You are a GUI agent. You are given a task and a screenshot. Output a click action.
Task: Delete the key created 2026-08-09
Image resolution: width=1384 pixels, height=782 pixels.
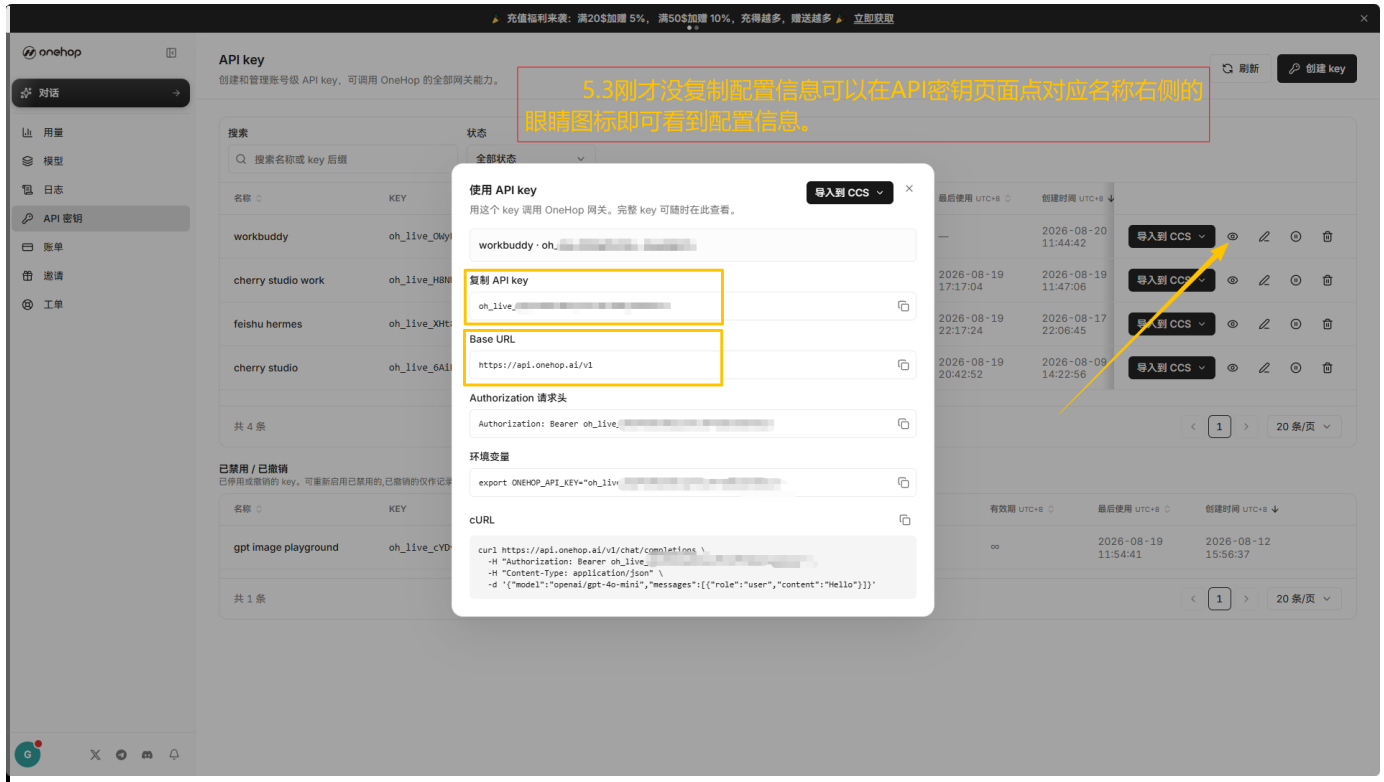1327,368
